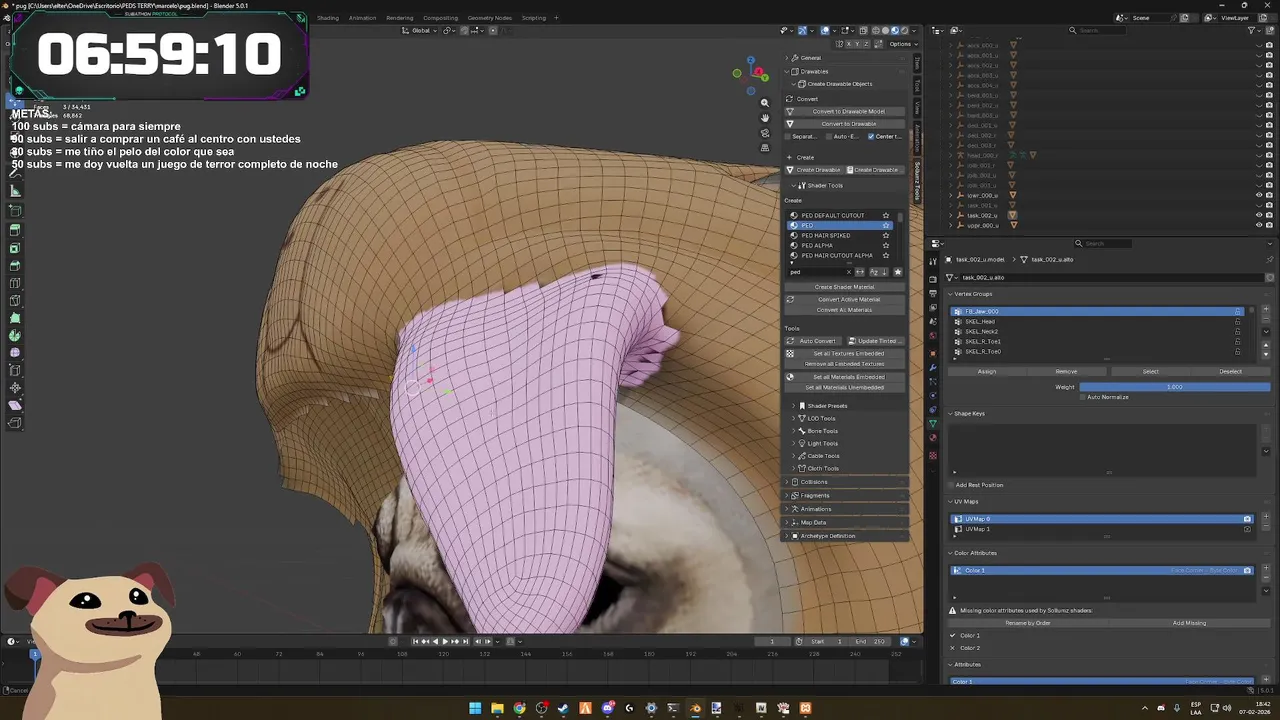The width and height of the screenshot is (1280, 720).
Task: Click the Auto Convert tool icon button
Action: coord(790,341)
